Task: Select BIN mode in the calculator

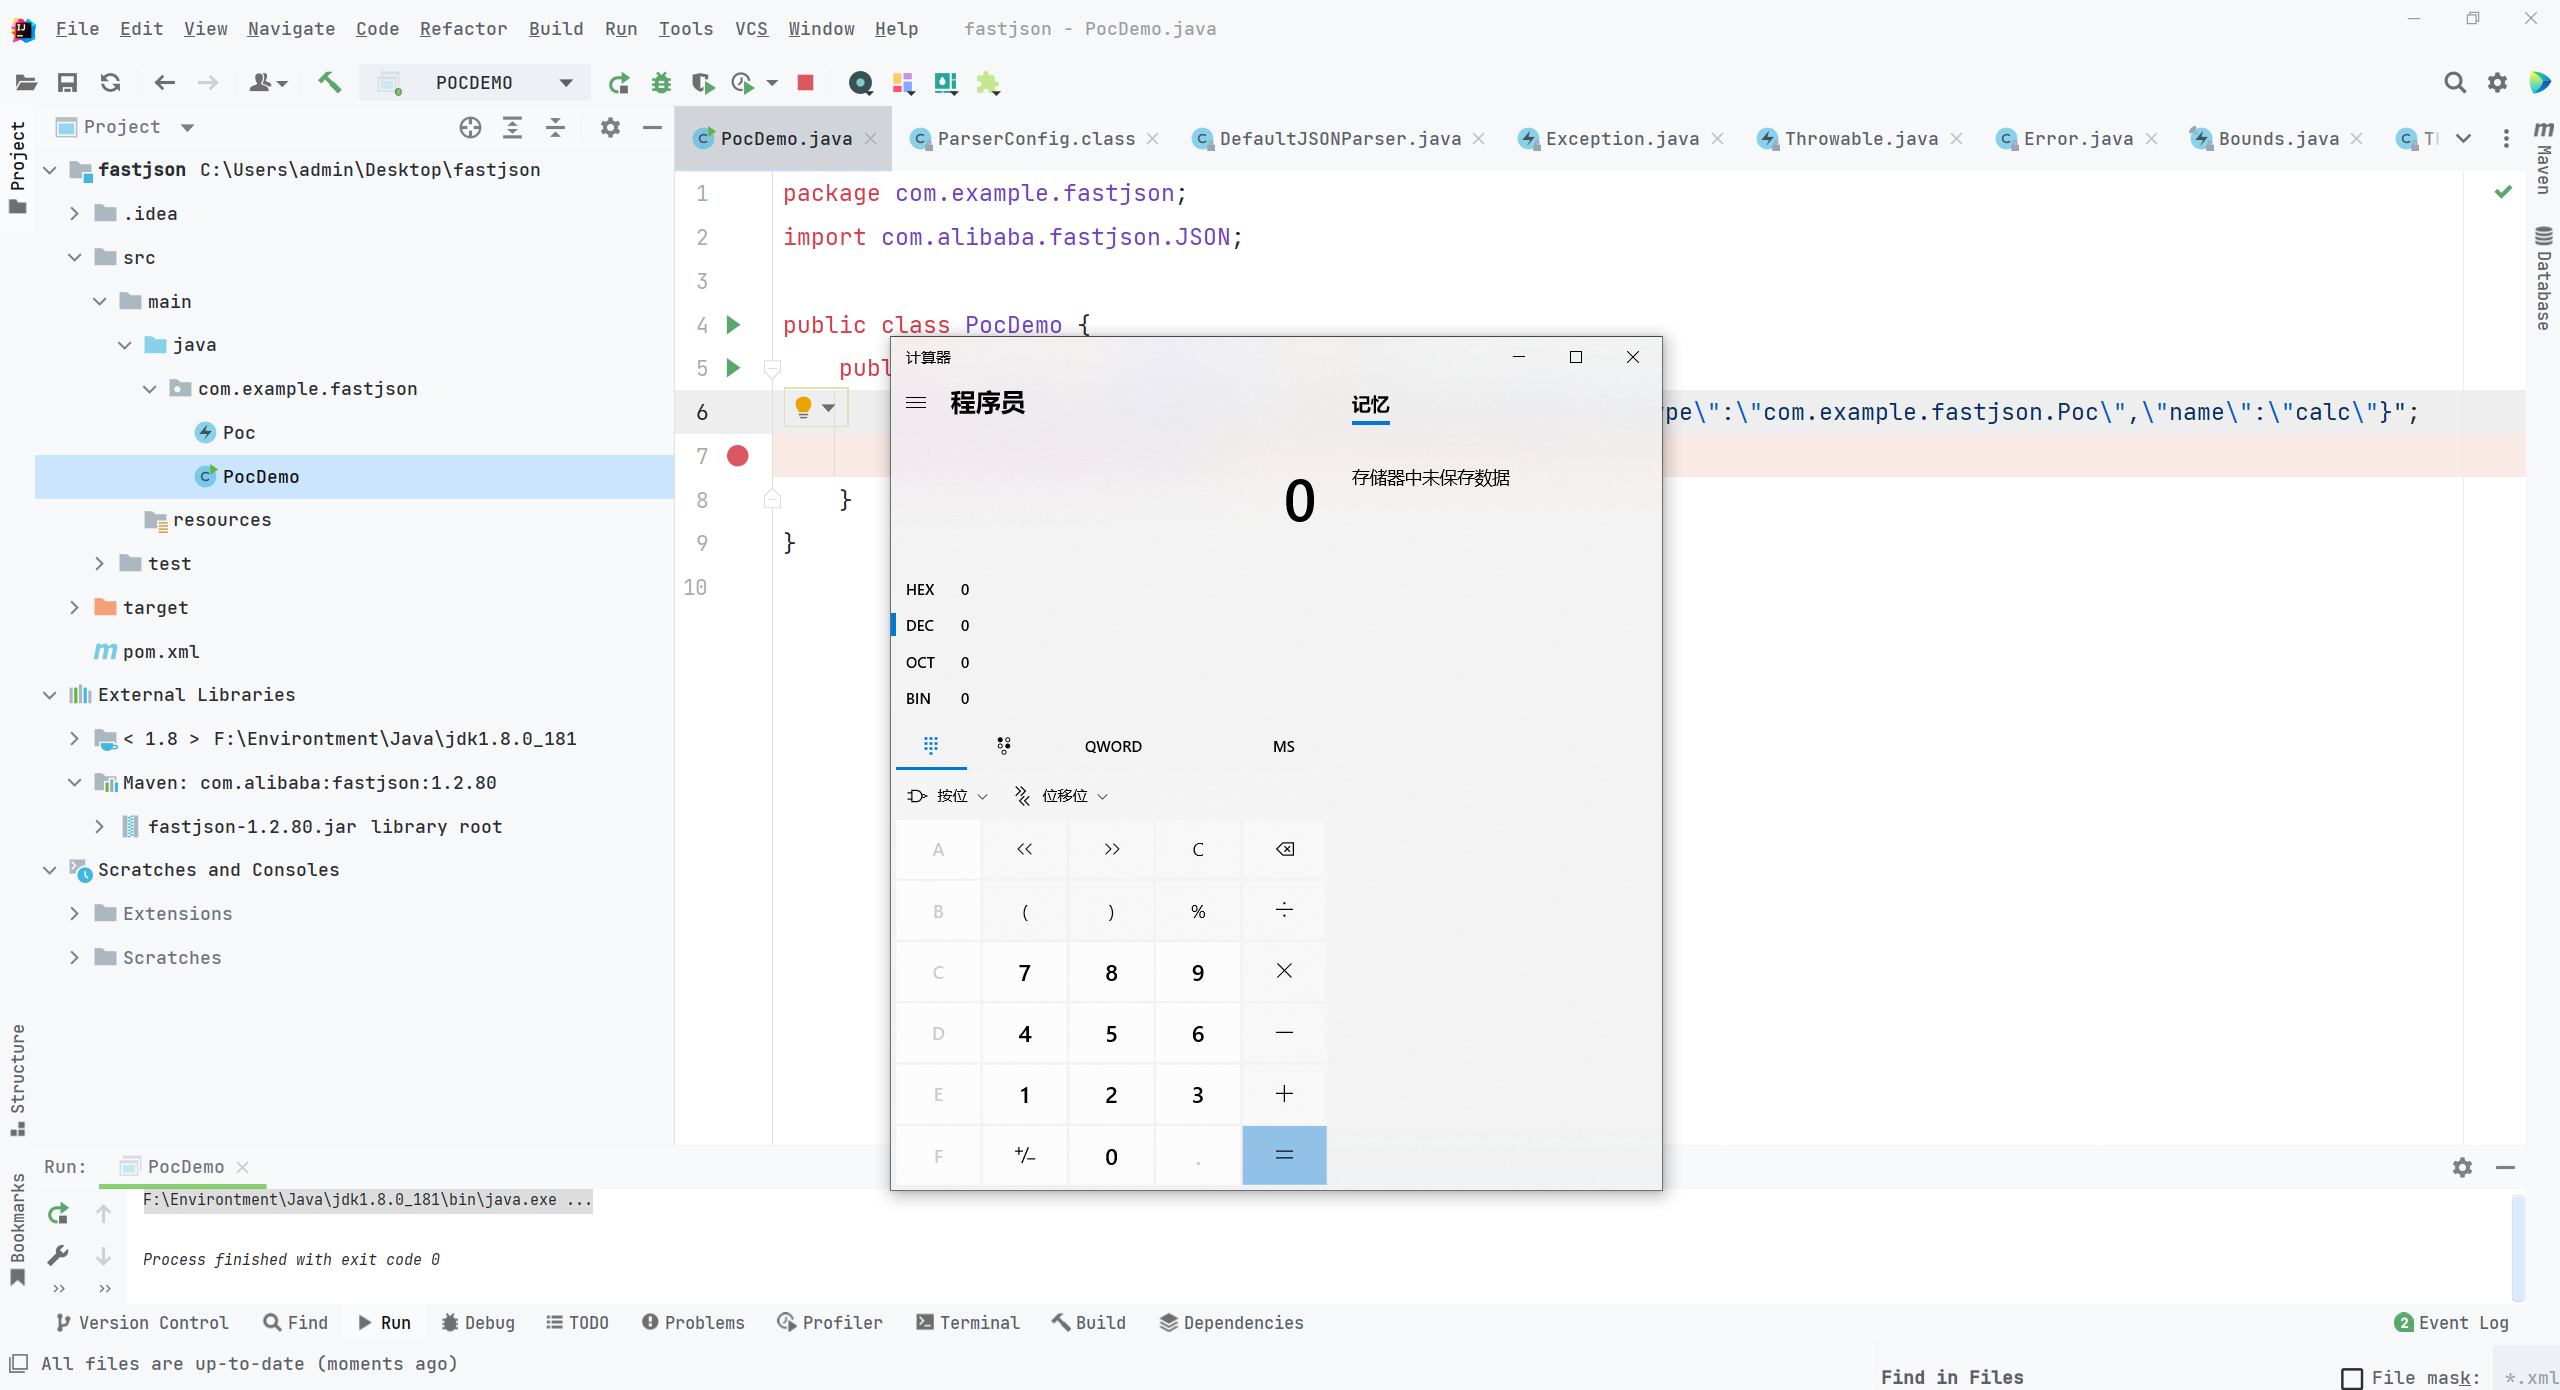Action: tap(917, 698)
